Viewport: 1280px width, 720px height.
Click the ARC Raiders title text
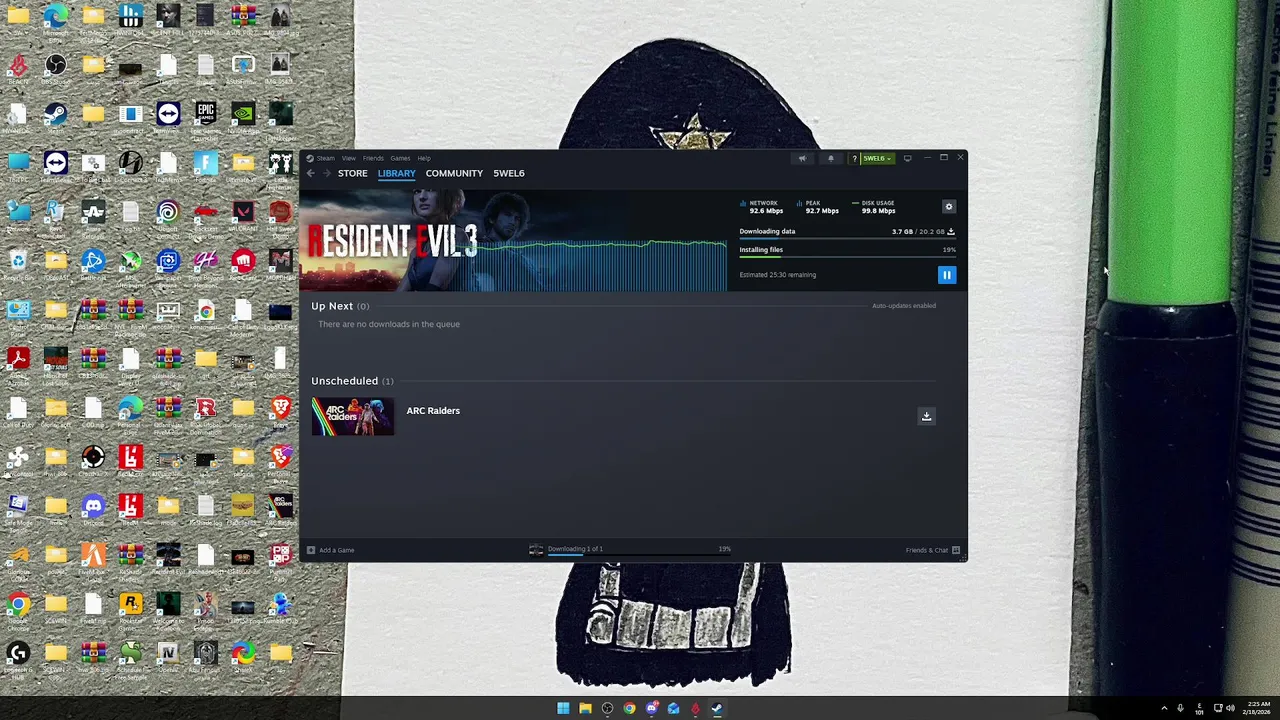click(x=433, y=410)
